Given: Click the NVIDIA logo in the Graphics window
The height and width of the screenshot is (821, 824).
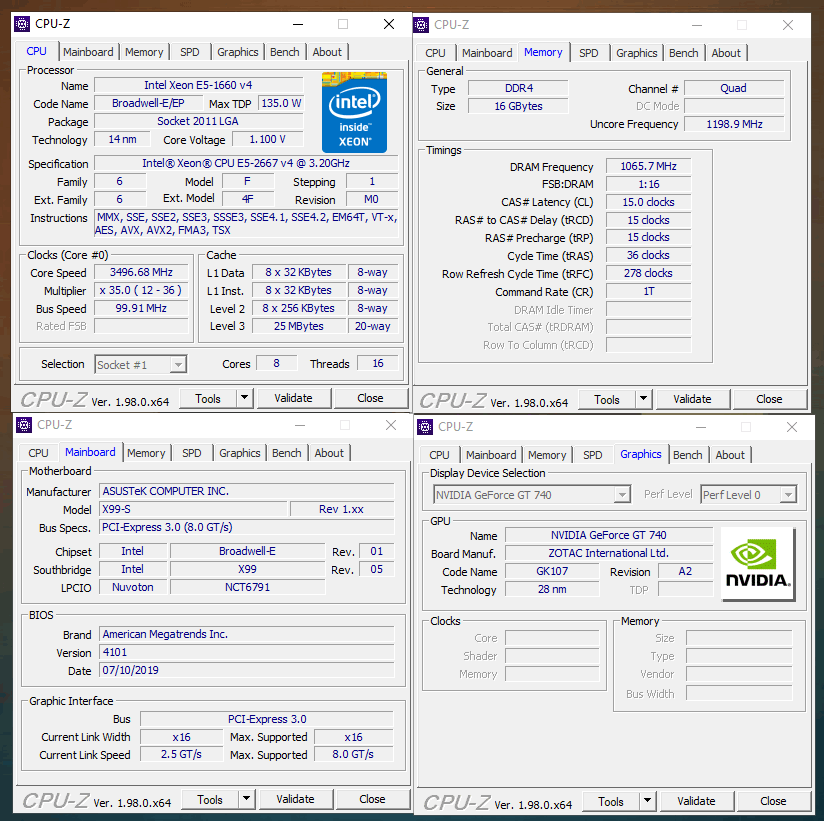Looking at the screenshot, I should click(x=758, y=564).
